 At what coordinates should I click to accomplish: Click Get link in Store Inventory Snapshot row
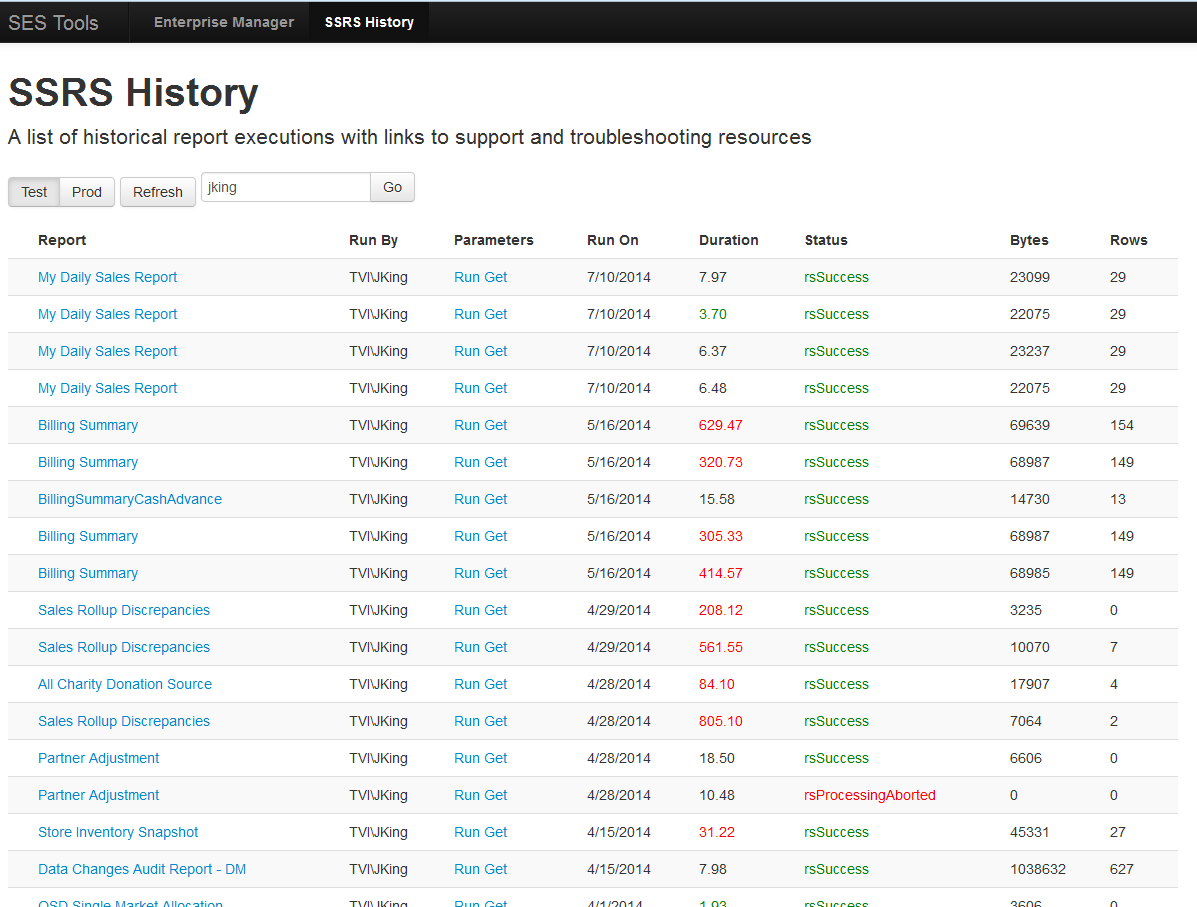coord(495,832)
